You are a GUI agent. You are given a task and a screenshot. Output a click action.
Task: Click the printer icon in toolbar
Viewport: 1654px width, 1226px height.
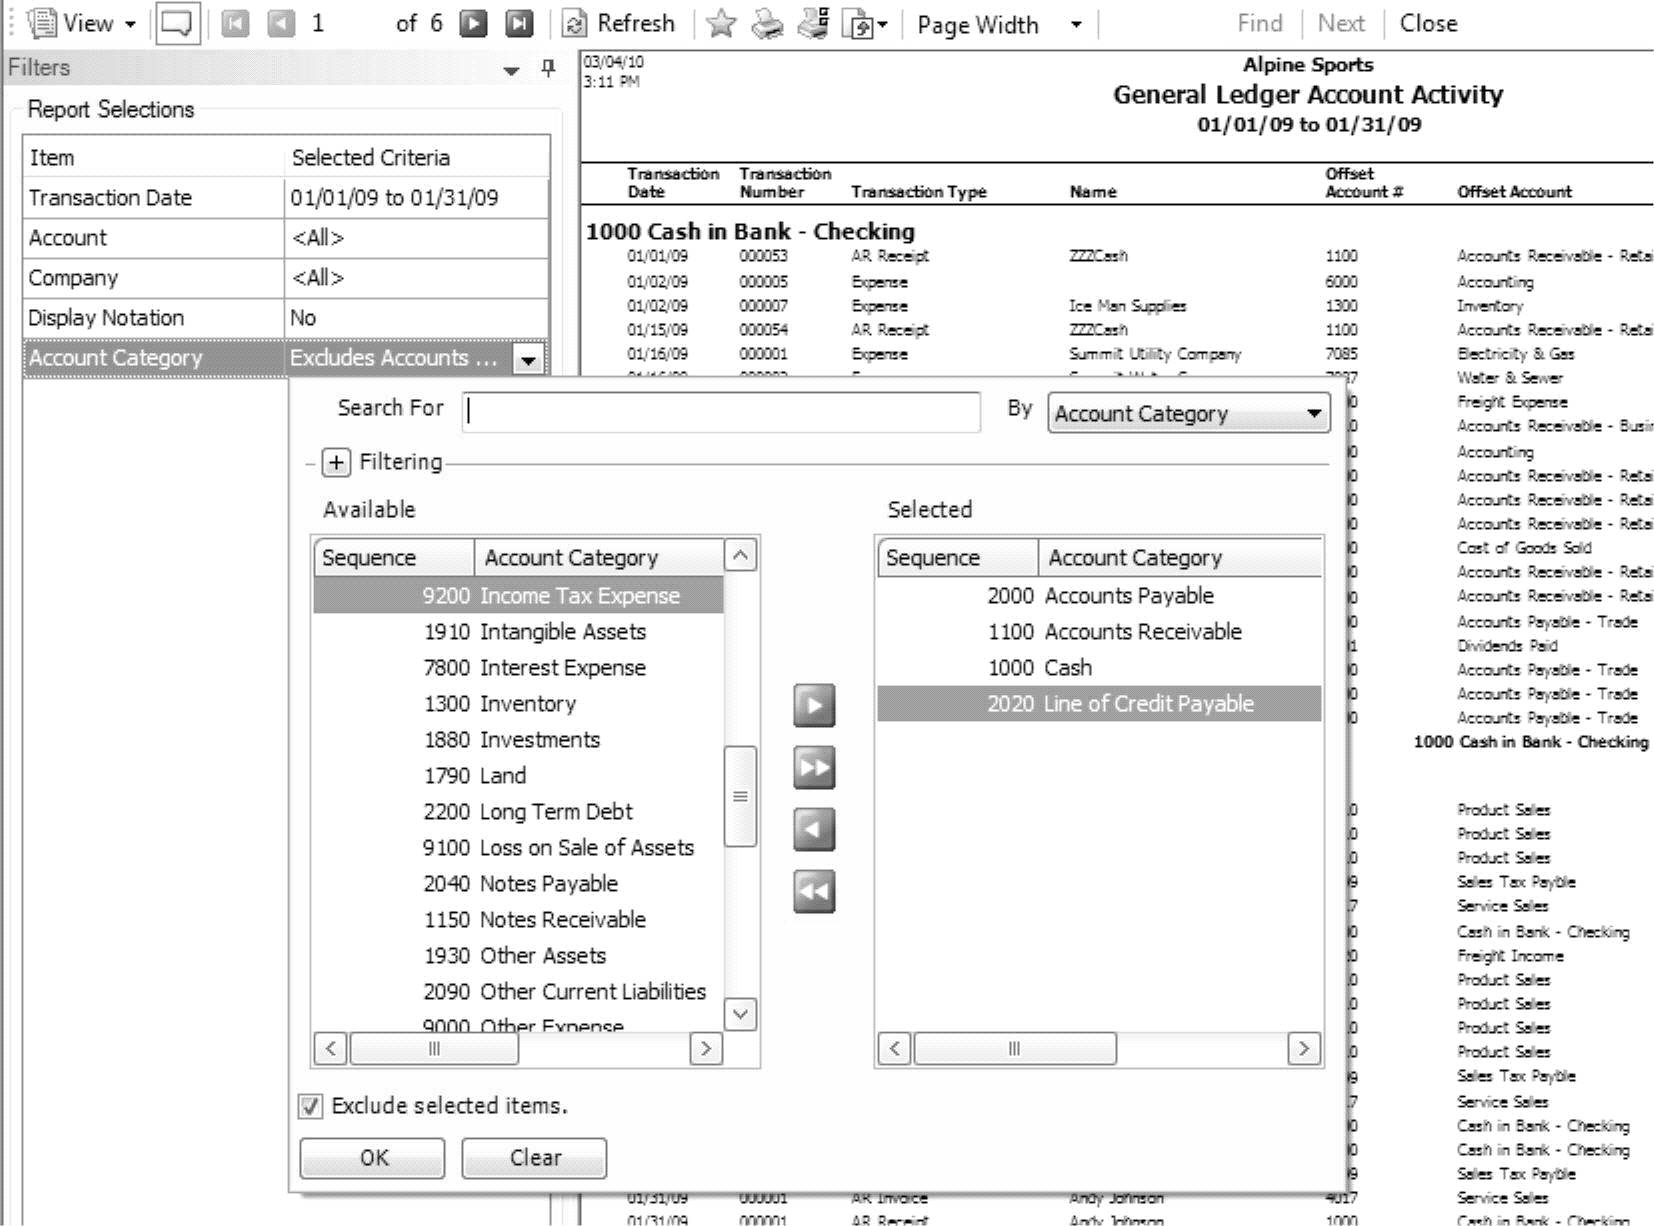point(767,24)
